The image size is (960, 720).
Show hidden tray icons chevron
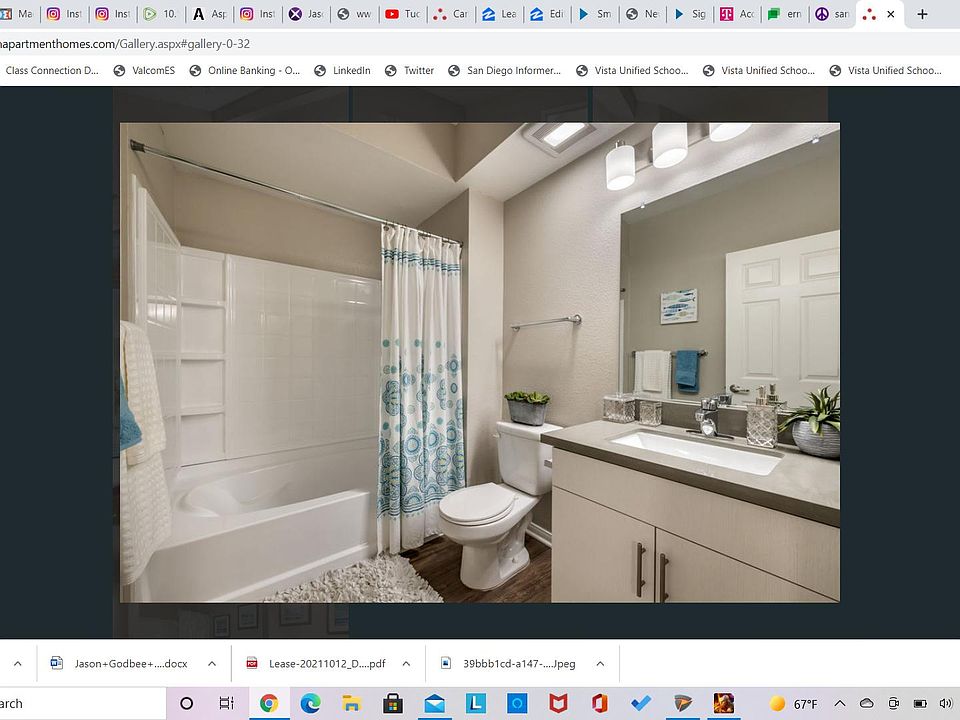click(x=840, y=703)
